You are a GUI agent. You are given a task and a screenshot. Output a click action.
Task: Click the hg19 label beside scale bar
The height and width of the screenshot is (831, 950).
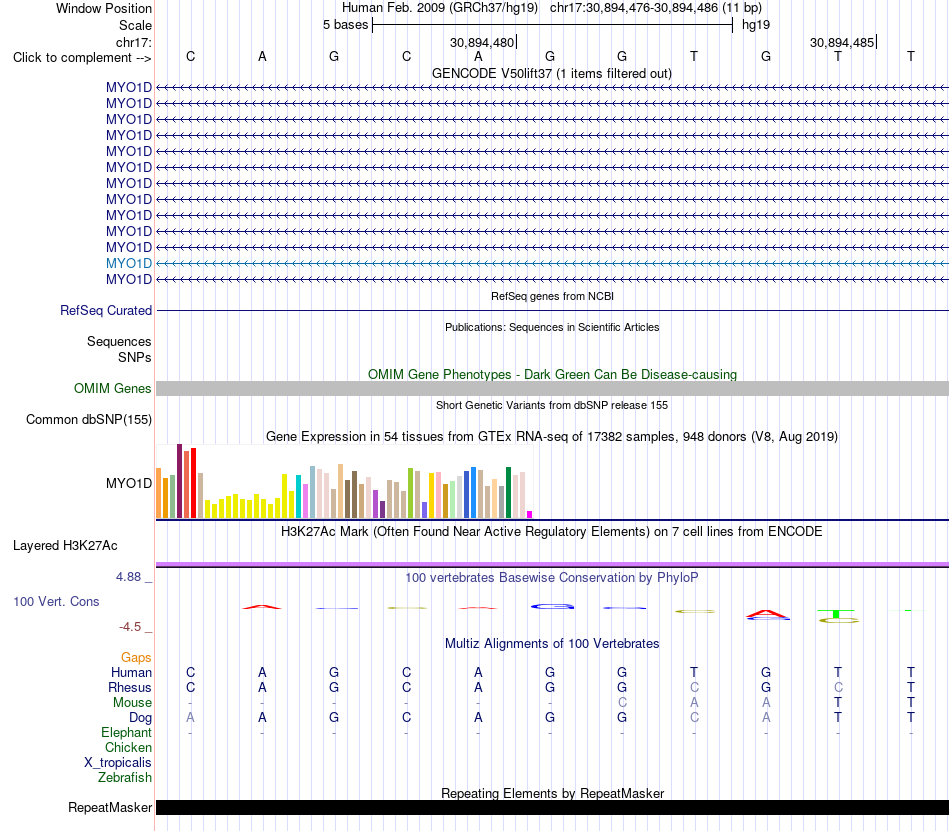coord(756,25)
